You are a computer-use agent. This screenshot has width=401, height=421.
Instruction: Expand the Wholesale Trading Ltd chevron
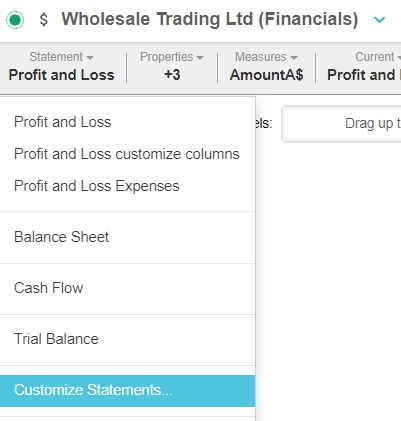pos(379,20)
